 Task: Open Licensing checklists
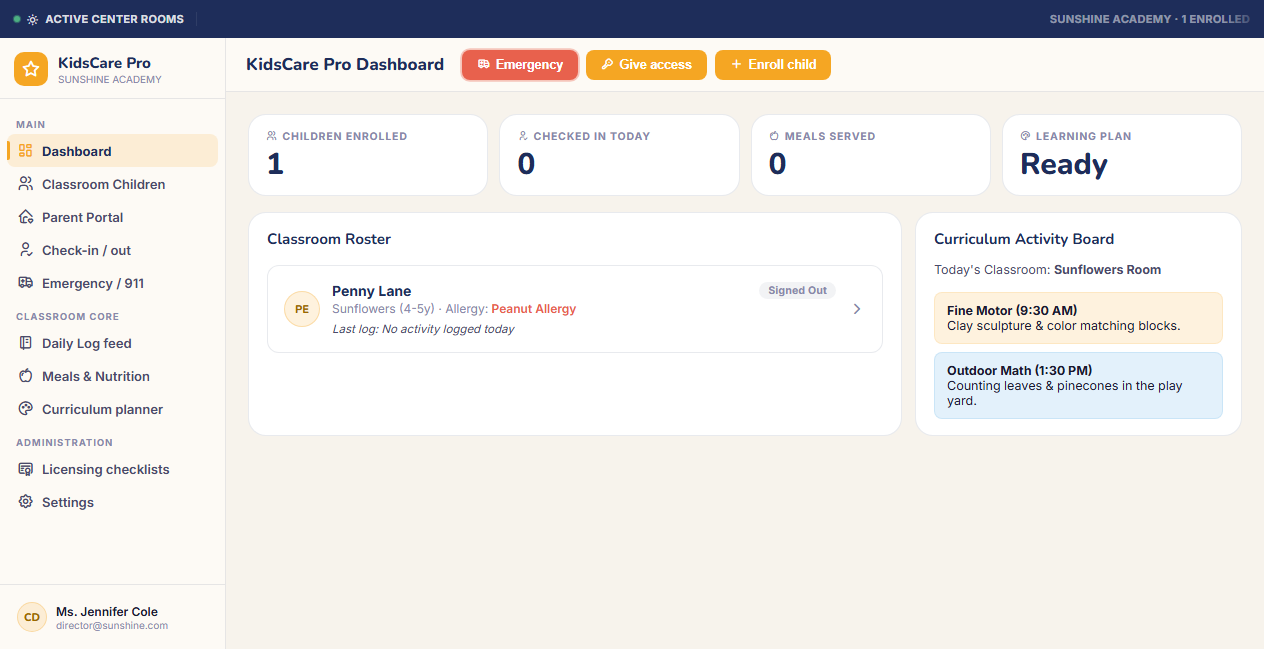(112, 469)
